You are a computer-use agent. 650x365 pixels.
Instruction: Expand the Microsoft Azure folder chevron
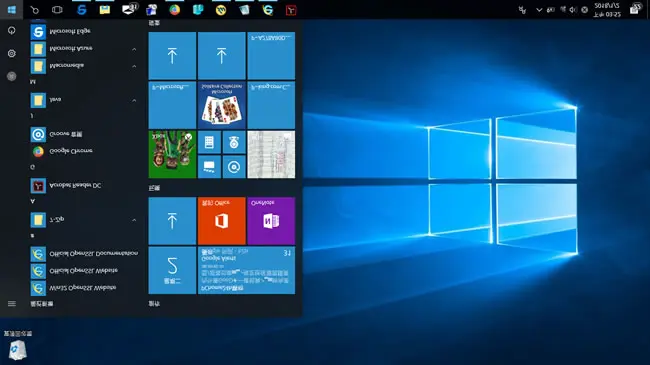coord(134,49)
